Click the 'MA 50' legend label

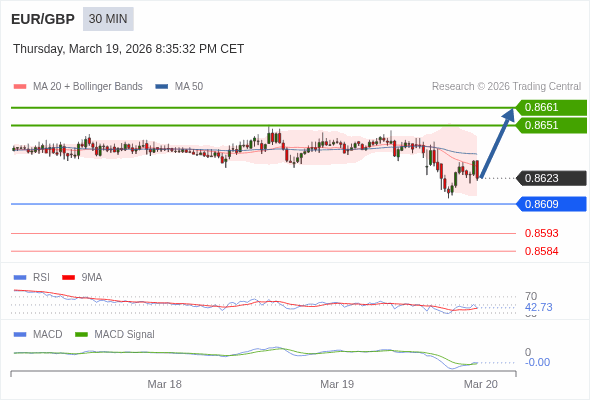click(x=189, y=87)
